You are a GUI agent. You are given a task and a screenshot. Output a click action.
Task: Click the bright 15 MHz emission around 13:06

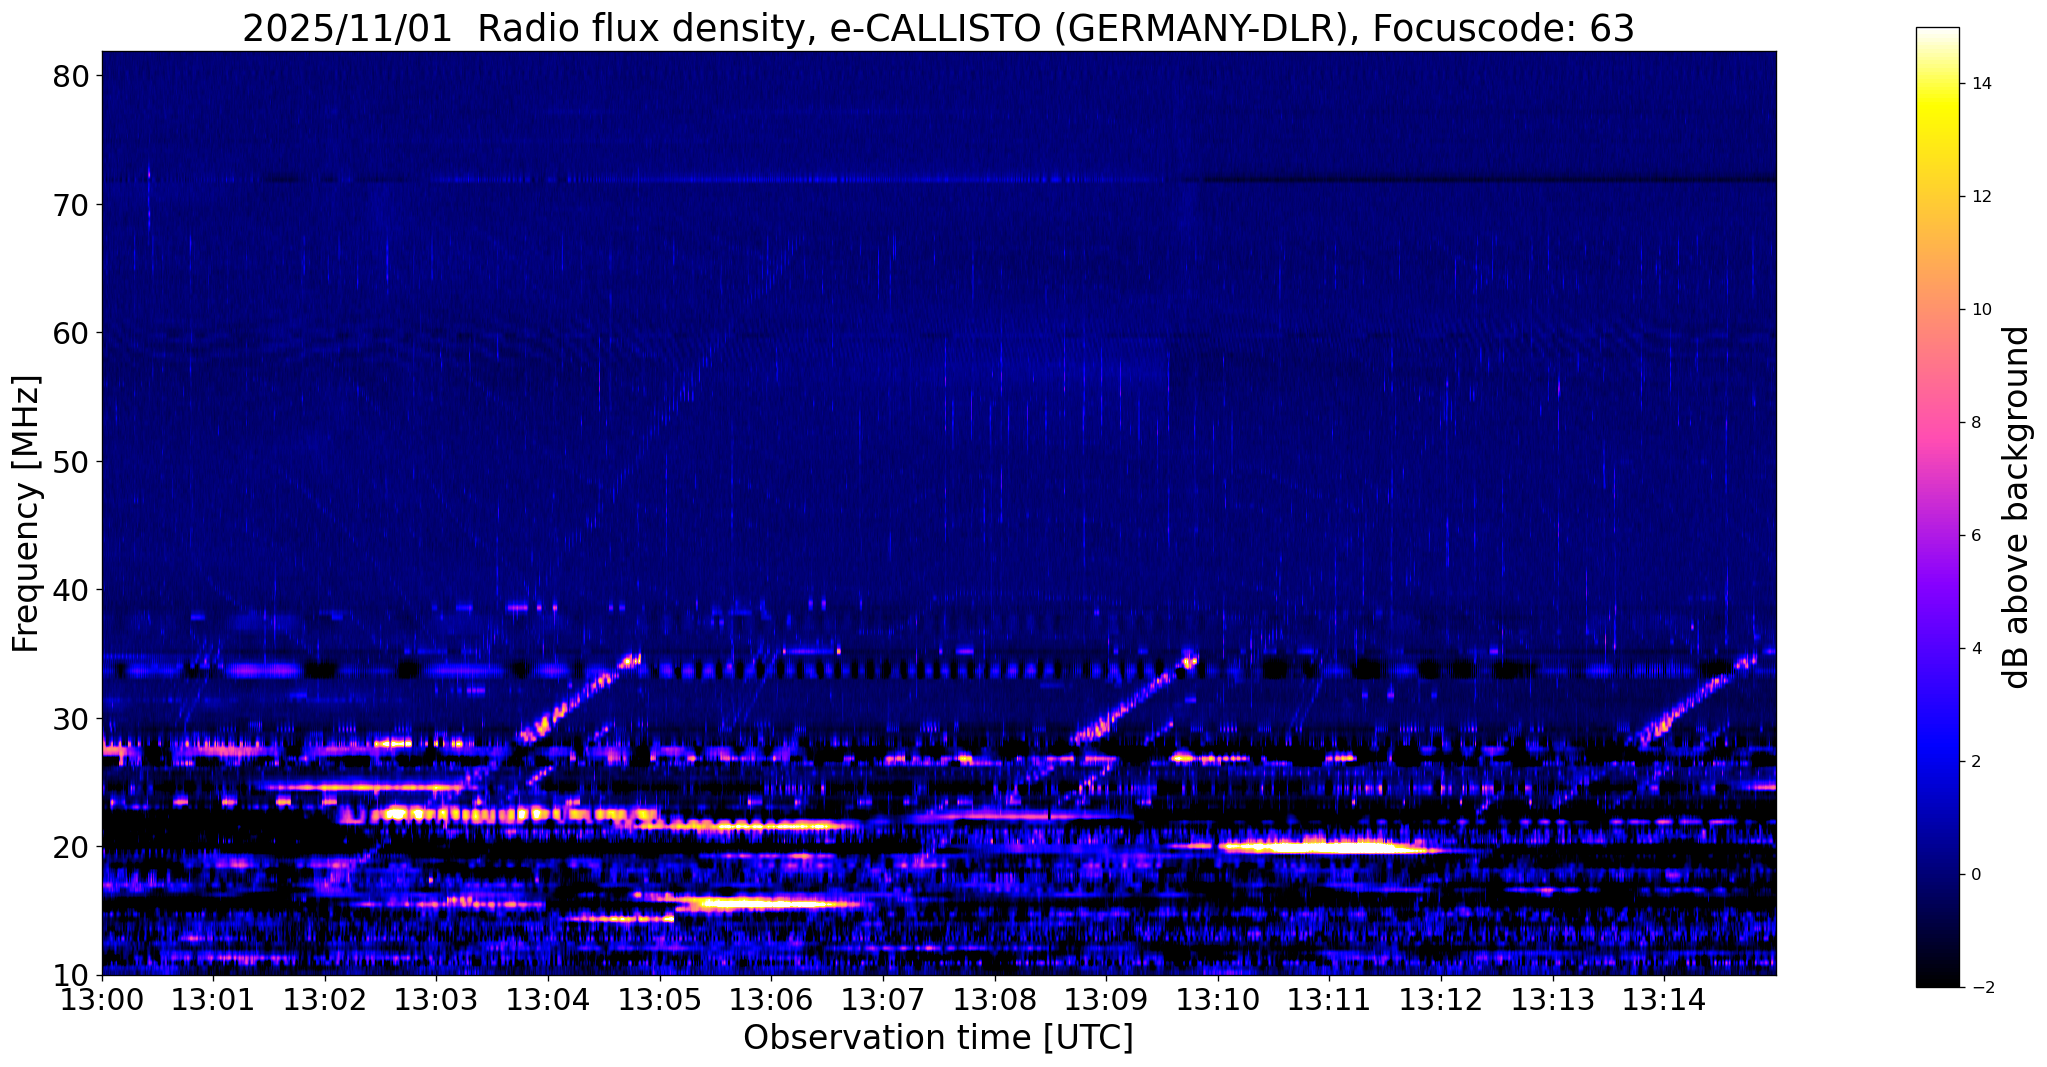(770, 904)
